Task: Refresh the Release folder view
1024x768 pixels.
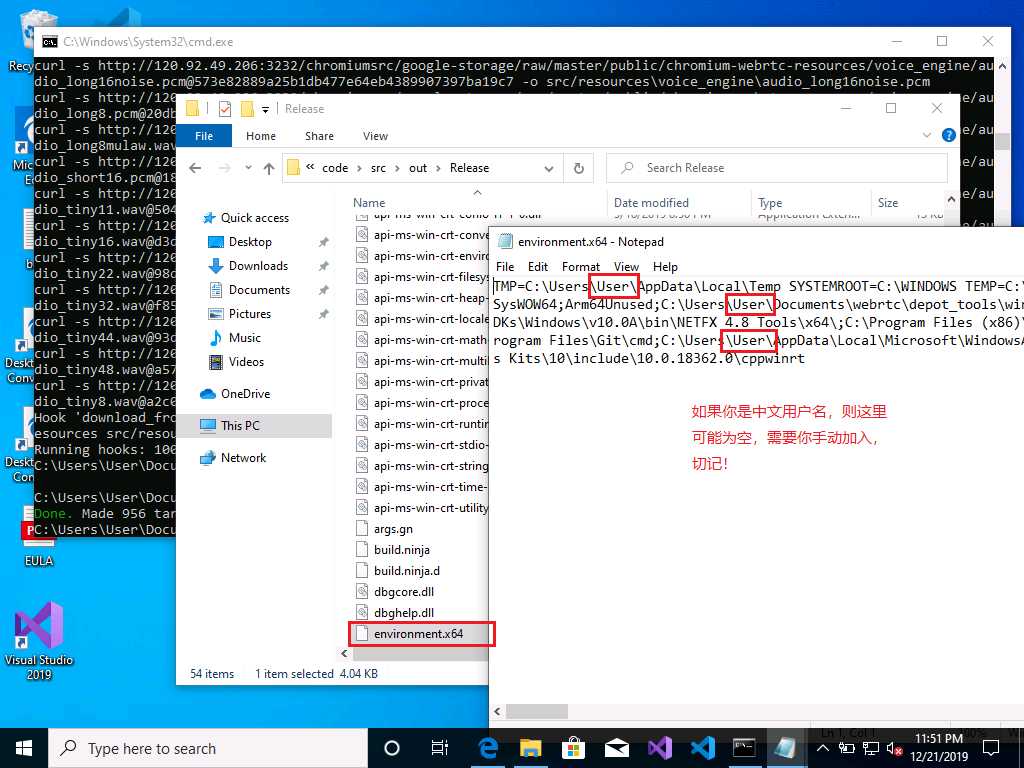Action: point(578,168)
